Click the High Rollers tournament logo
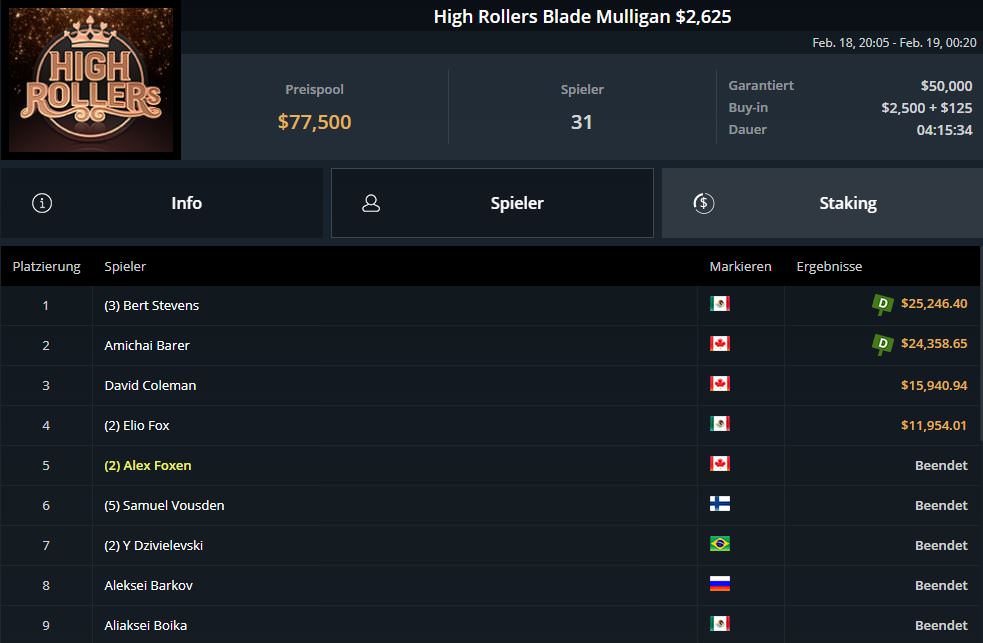This screenshot has width=983, height=643. 91,82
